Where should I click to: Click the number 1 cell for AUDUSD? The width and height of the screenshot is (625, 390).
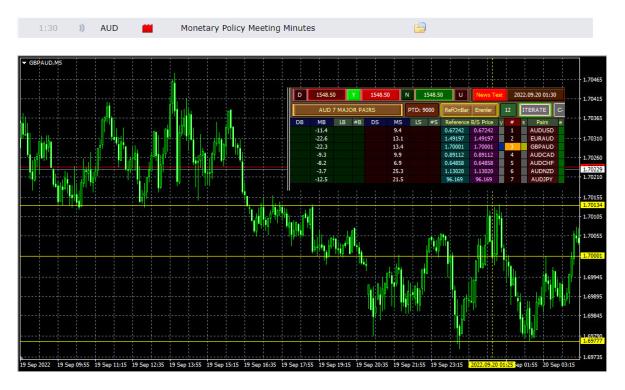click(512, 130)
